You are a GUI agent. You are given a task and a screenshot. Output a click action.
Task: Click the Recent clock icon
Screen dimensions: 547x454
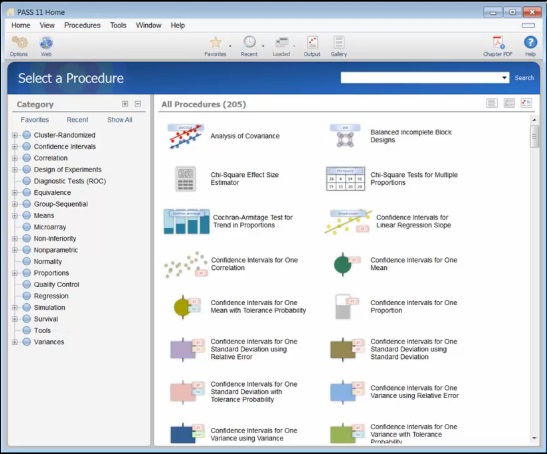pos(249,42)
